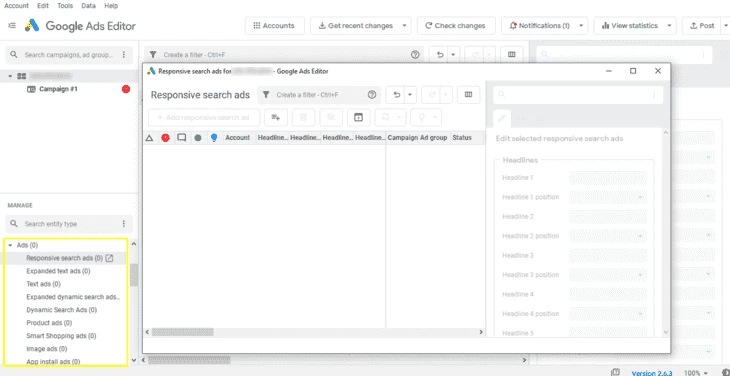Open View statistics dropdown arrow

[x=669, y=26]
